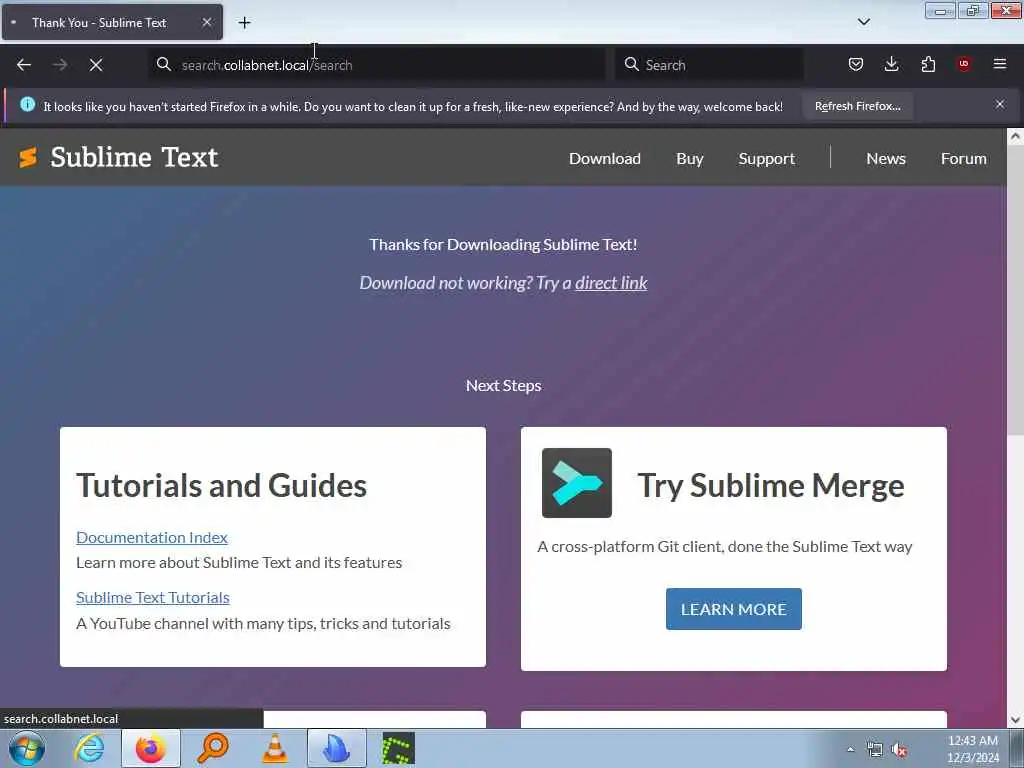Click the Sublime Text logo icon
This screenshot has width=1024, height=768.
click(27, 157)
